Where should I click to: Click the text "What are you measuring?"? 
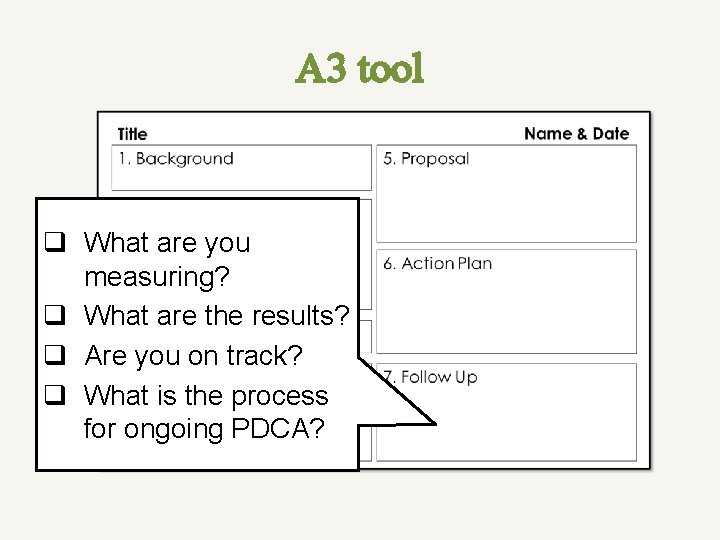(x=167, y=257)
